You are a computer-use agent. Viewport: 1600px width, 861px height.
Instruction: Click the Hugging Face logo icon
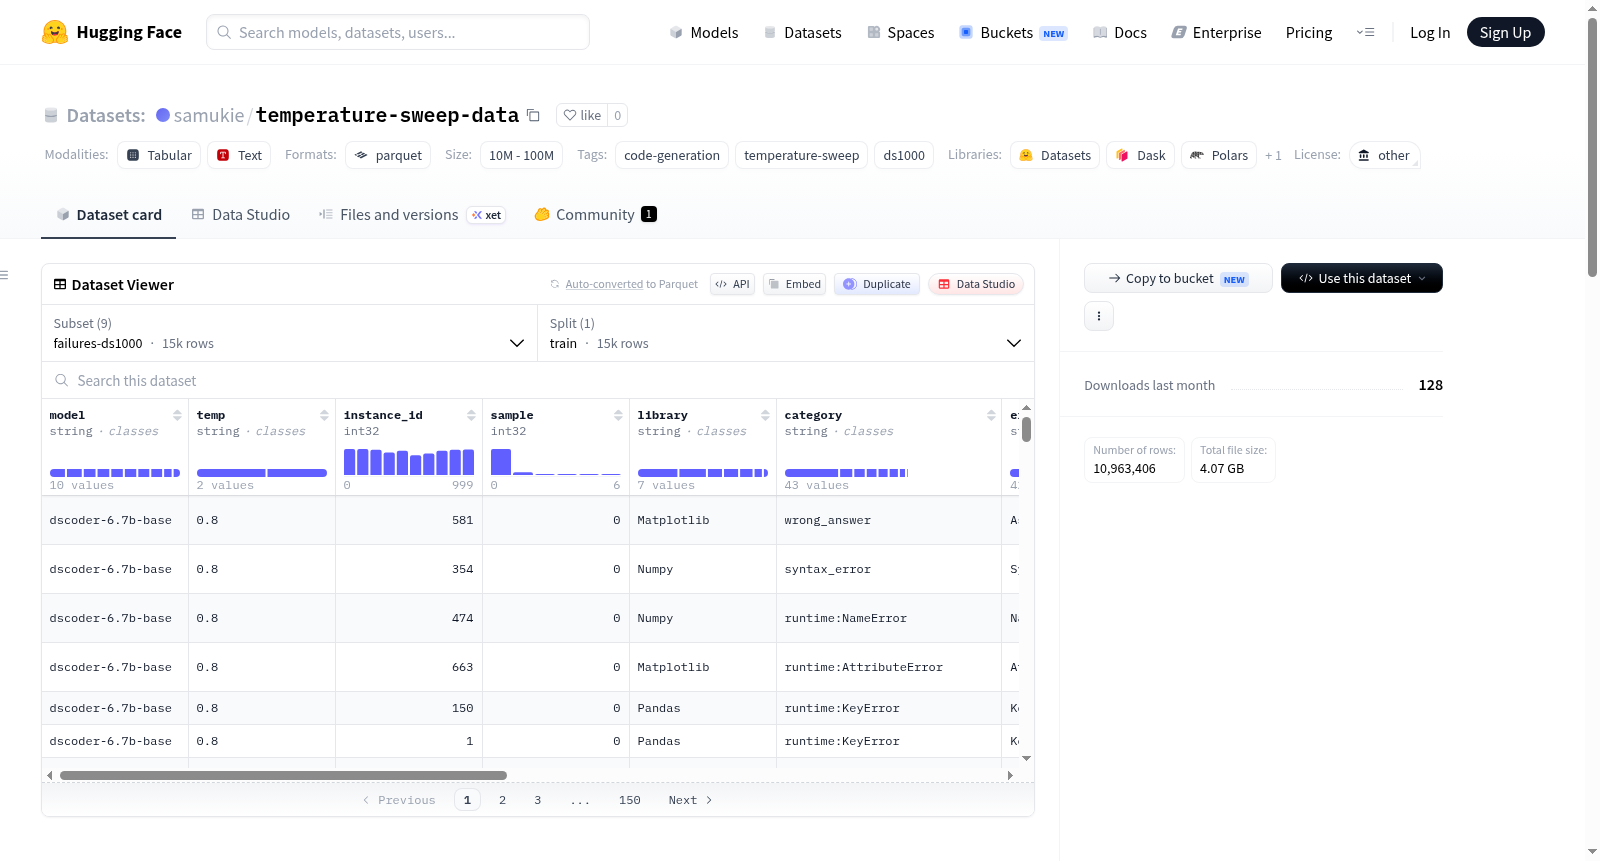tap(55, 32)
